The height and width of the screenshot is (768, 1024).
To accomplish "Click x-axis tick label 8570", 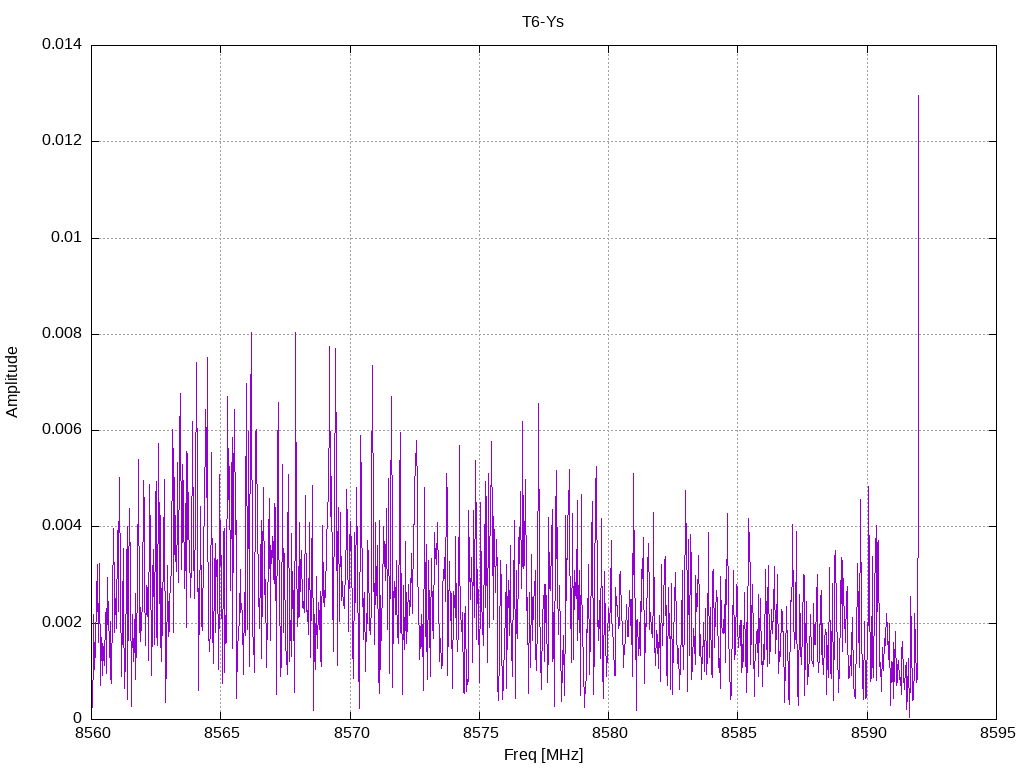I will click(351, 733).
